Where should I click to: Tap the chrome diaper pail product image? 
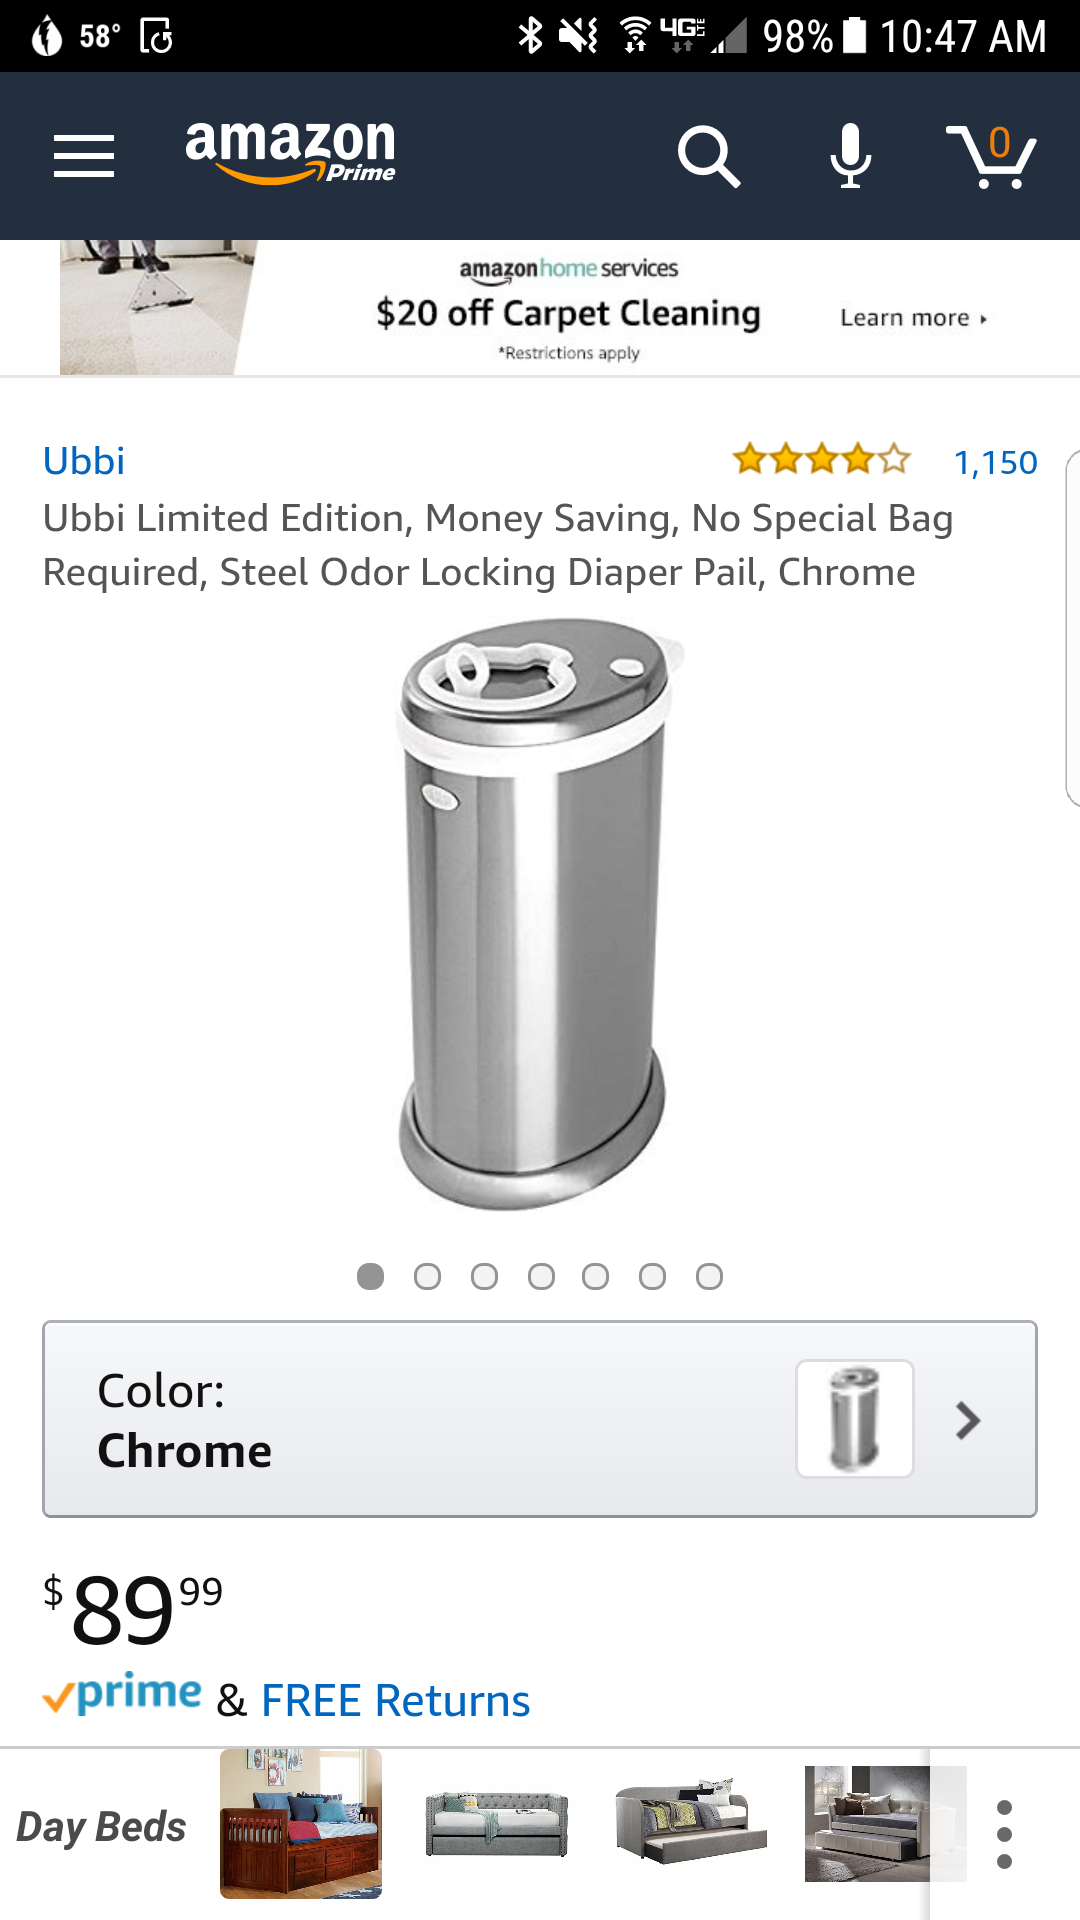(x=535, y=914)
